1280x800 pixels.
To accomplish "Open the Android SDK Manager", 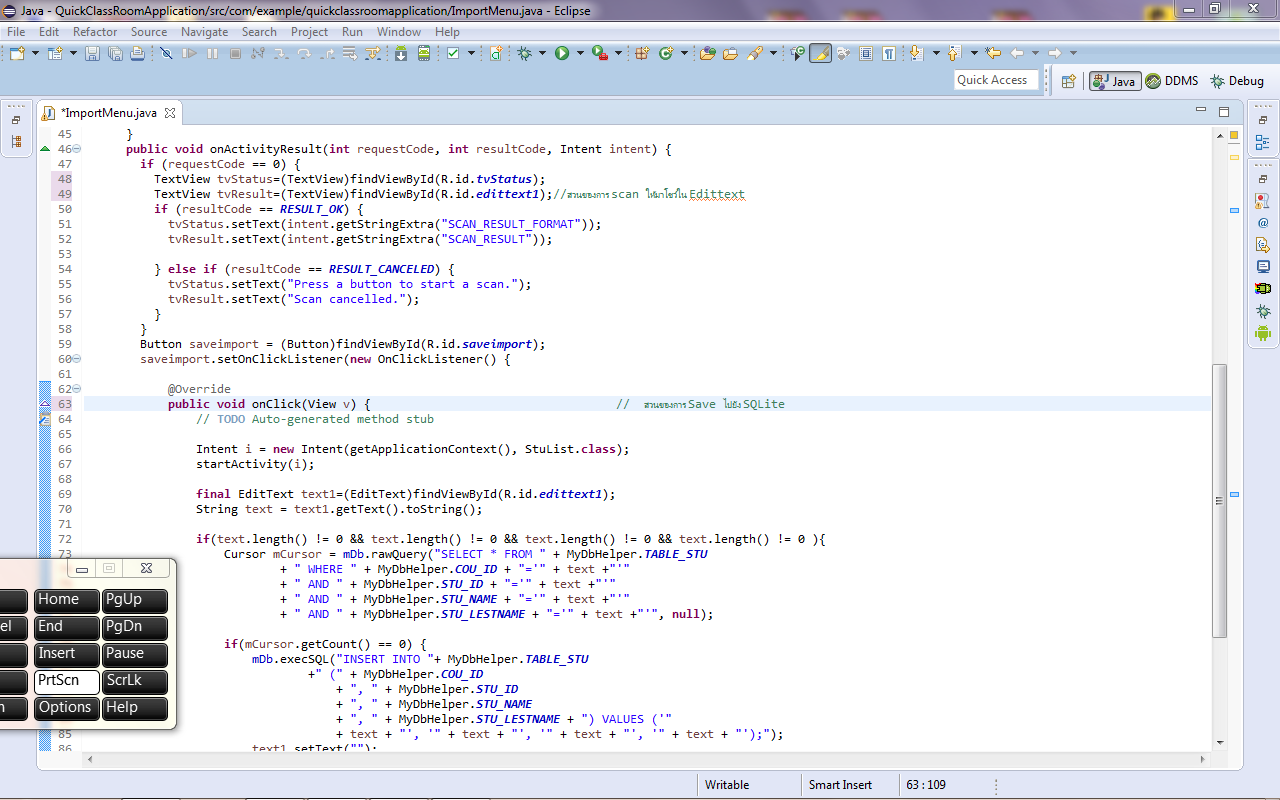I will pyautogui.click(x=401, y=53).
